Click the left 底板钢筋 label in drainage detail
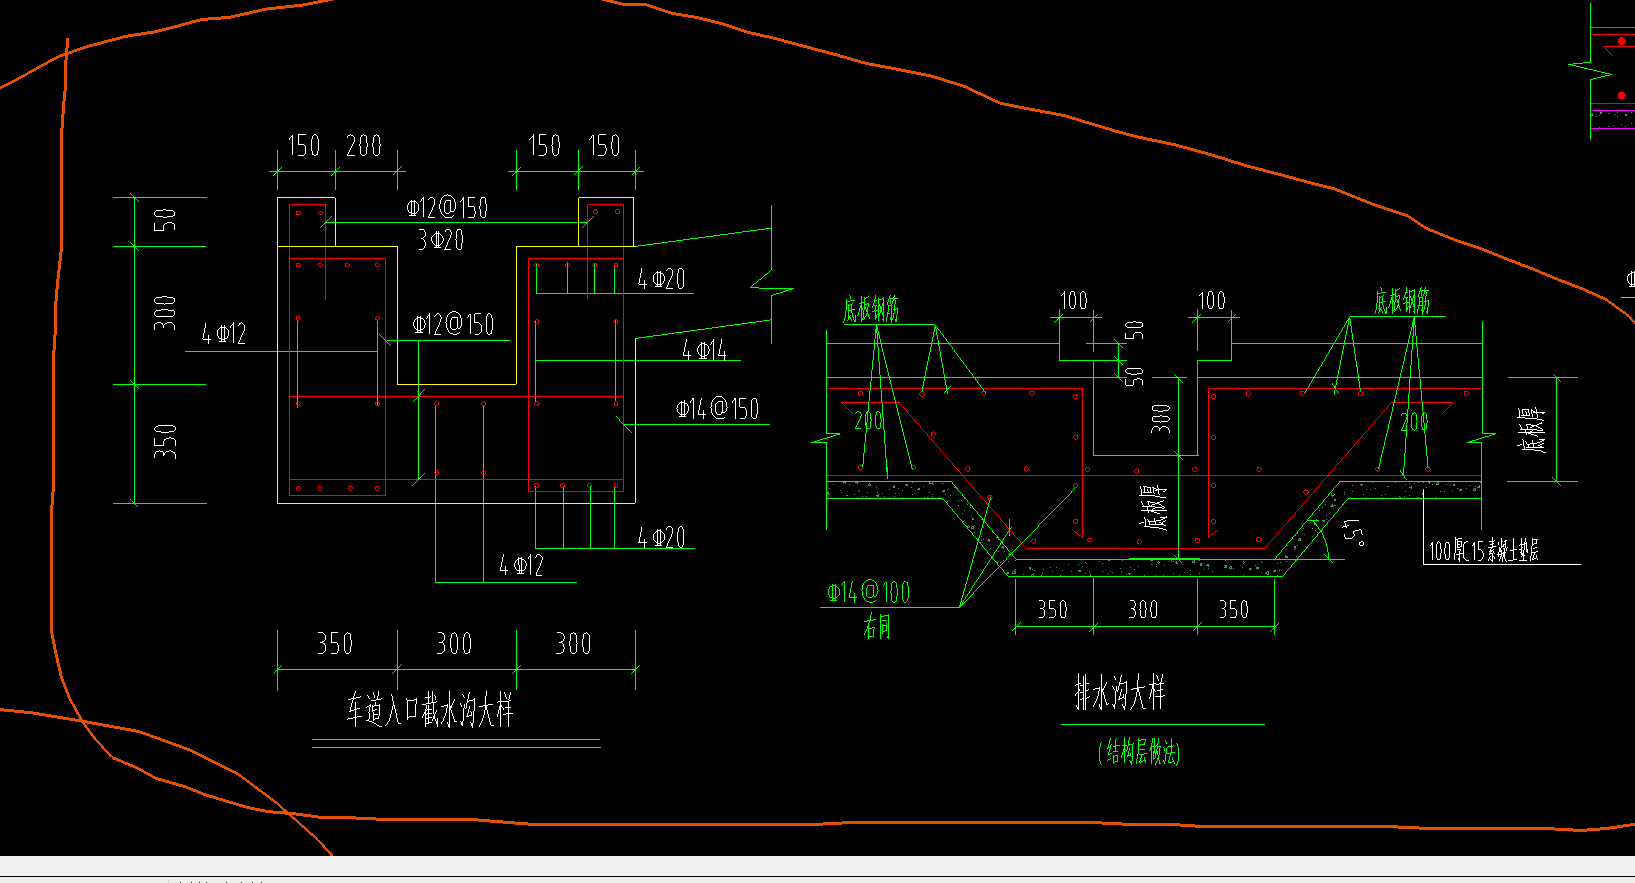The width and height of the screenshot is (1635, 883). coord(871,309)
